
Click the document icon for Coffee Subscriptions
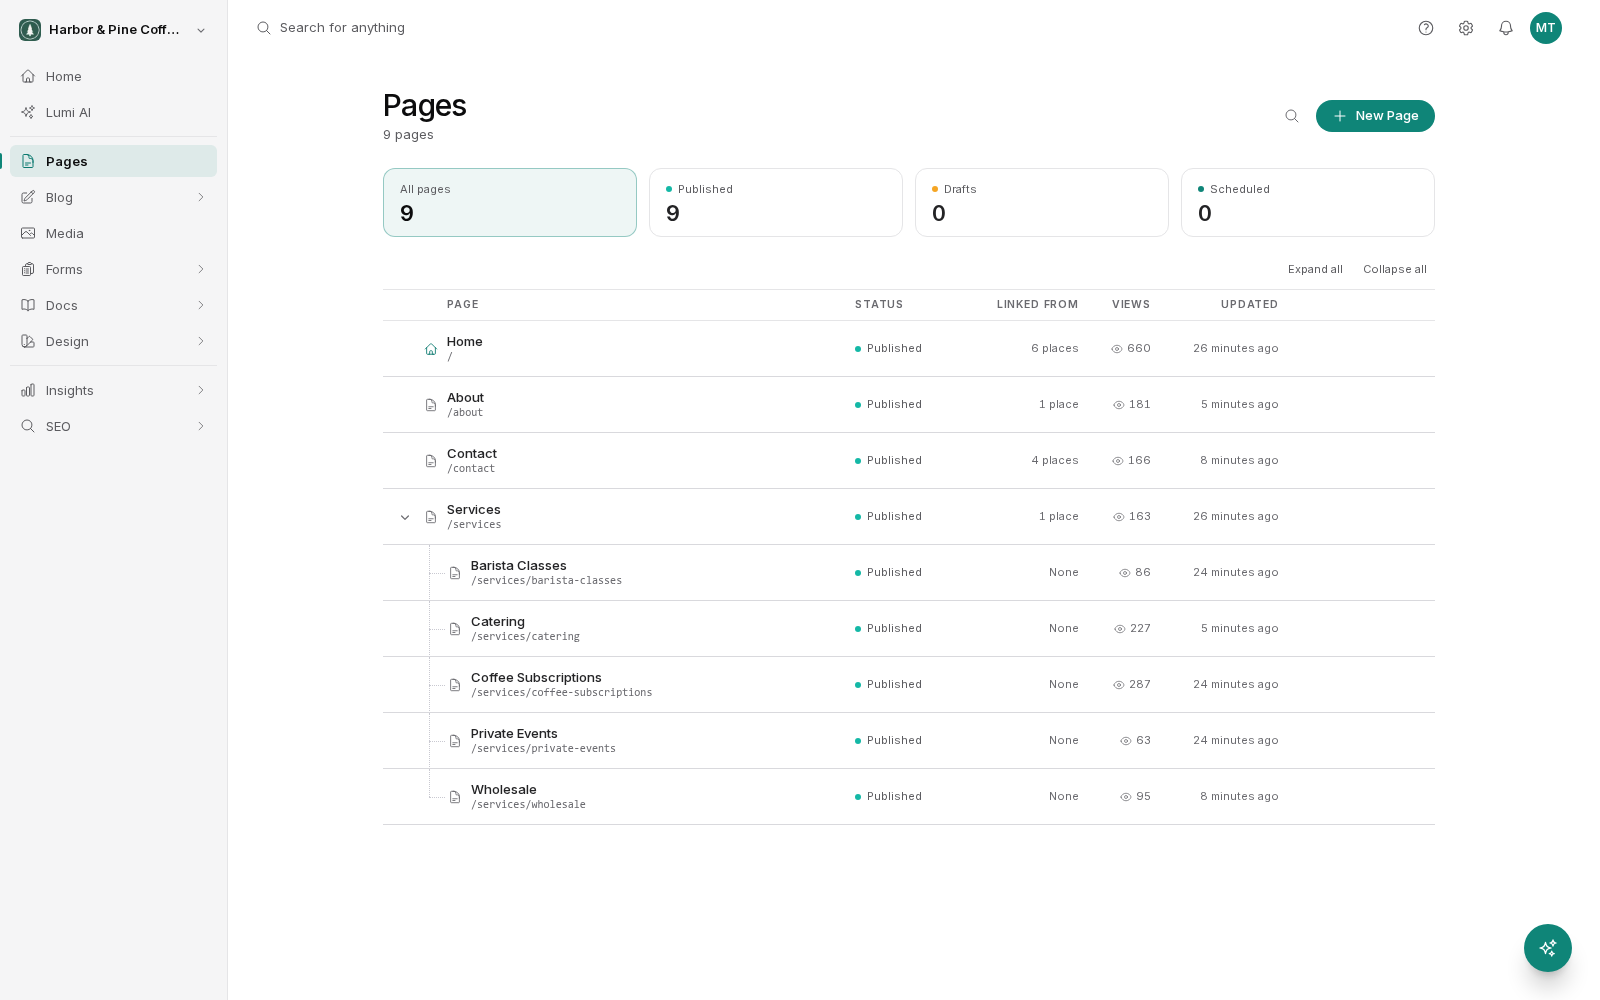pos(455,685)
